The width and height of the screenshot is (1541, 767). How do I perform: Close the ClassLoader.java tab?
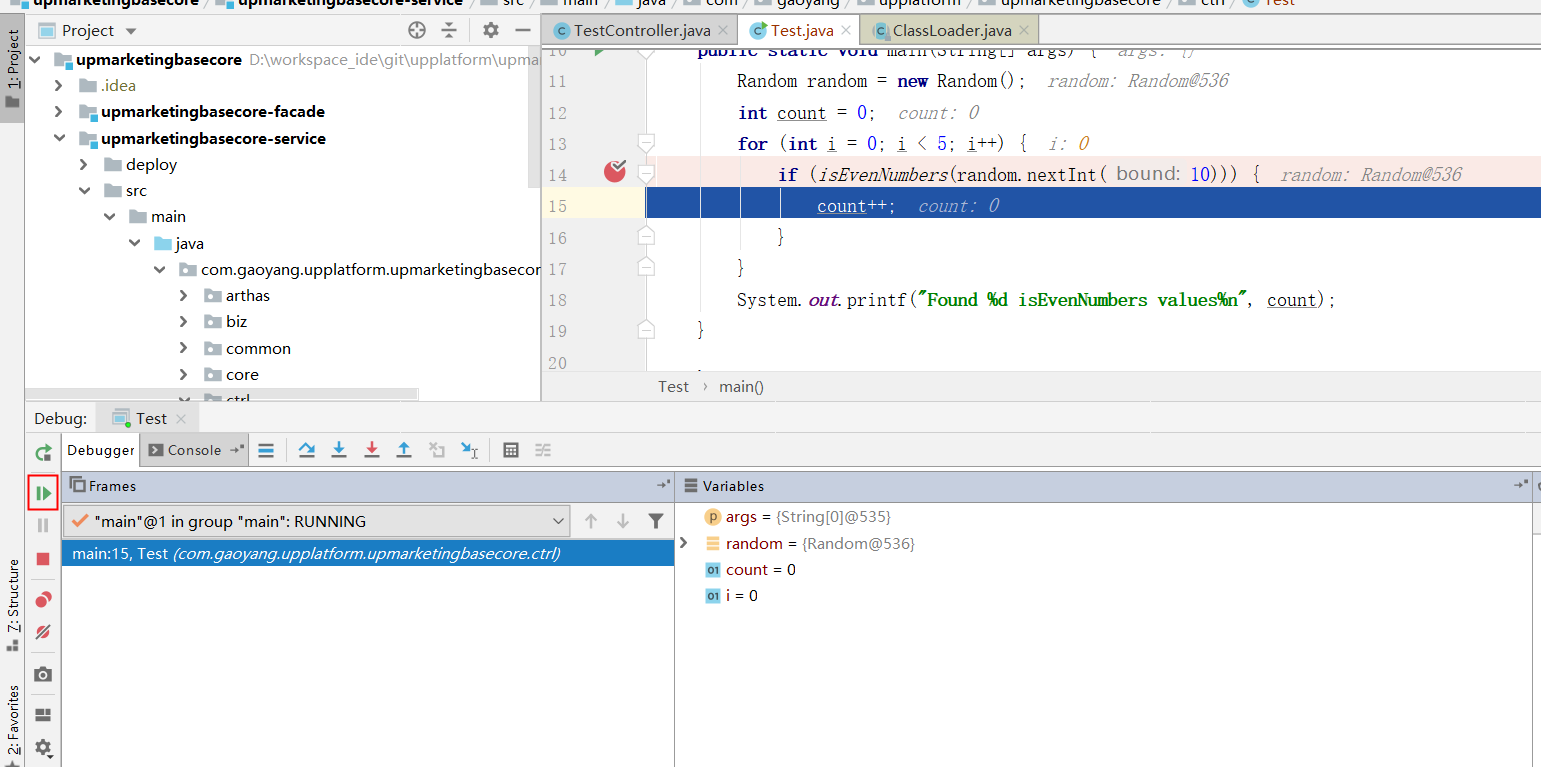coord(1025,31)
